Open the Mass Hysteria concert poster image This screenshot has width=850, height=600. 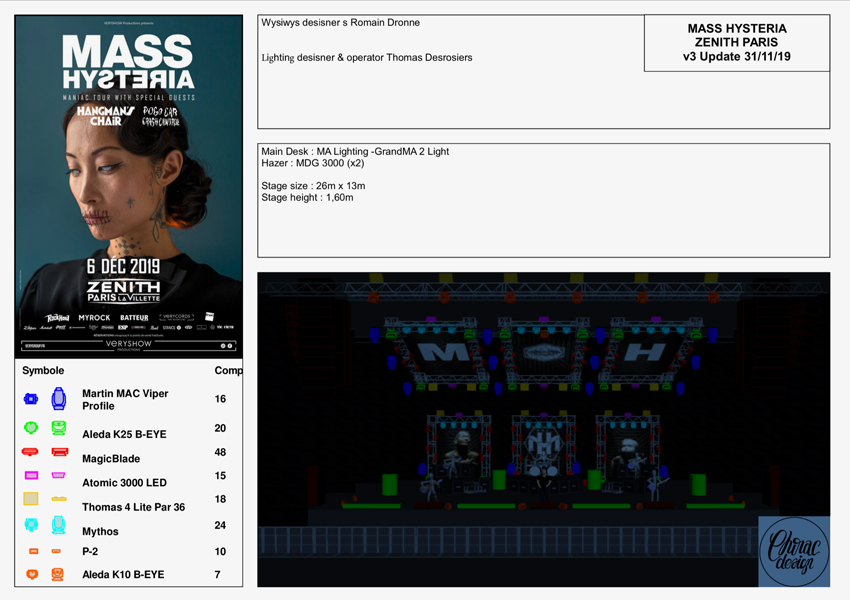click(x=128, y=186)
